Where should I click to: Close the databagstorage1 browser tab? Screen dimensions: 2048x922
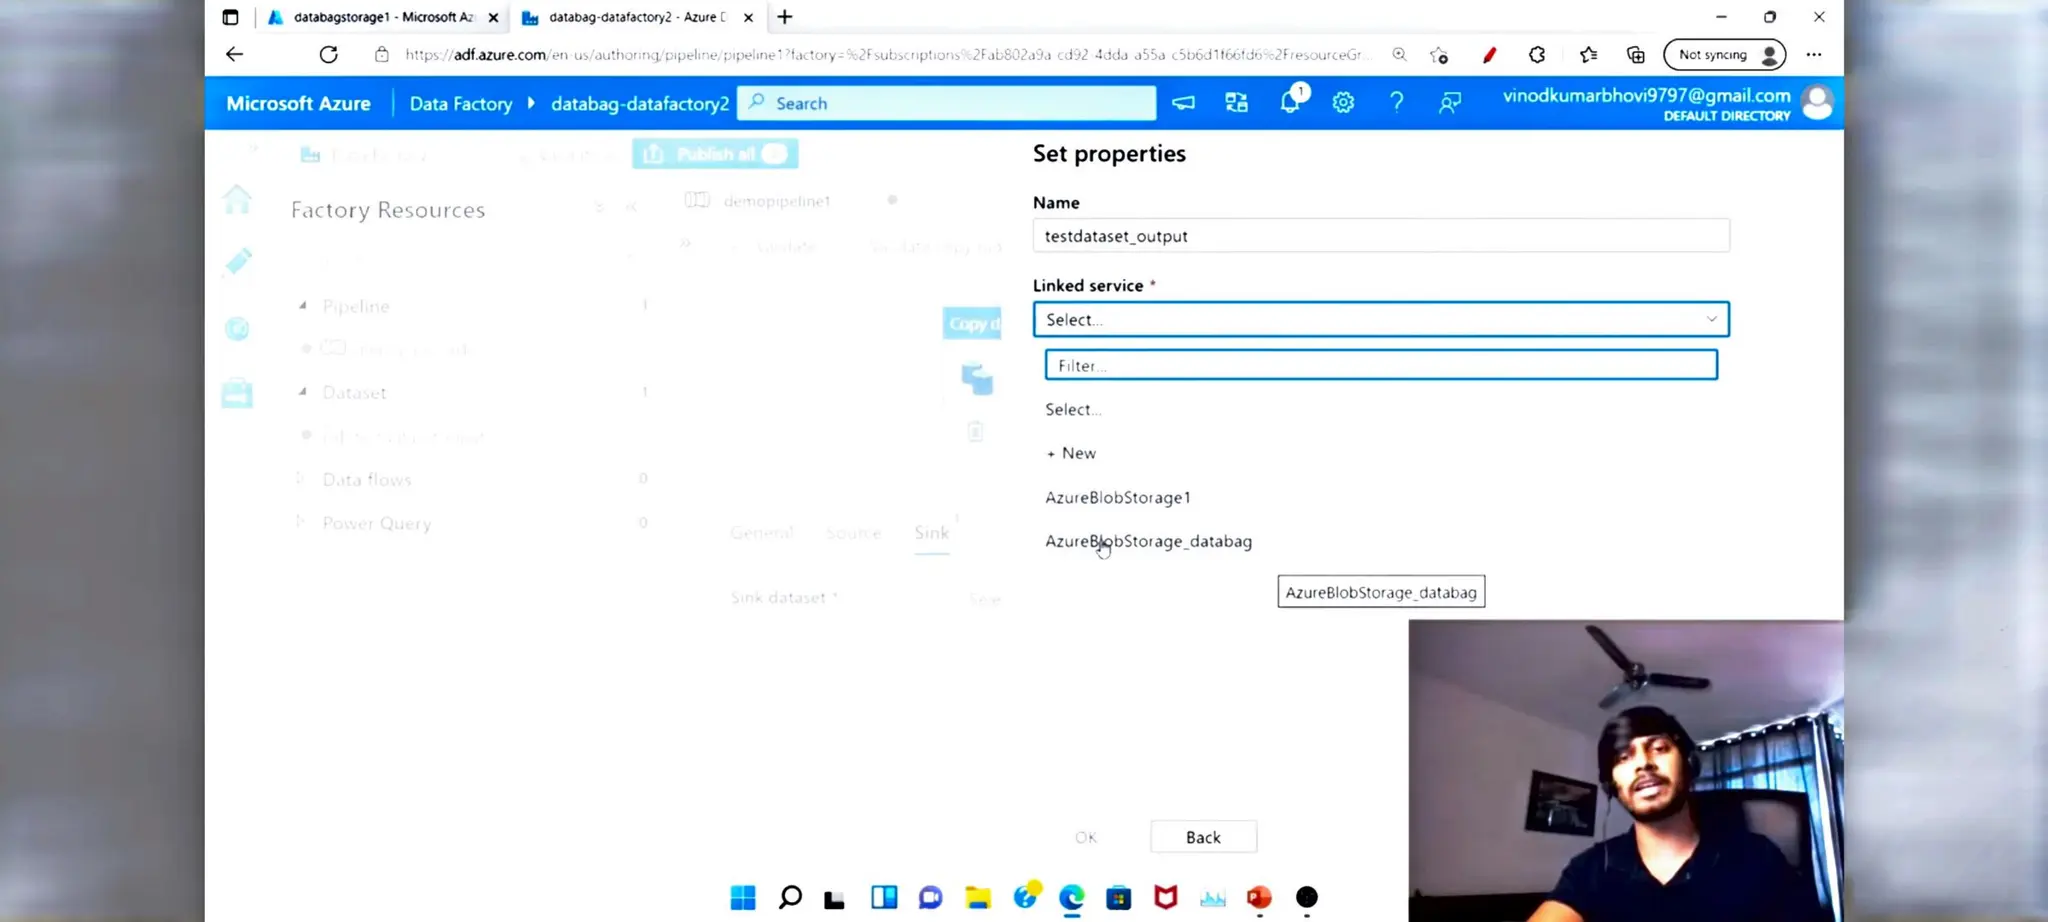493,17
